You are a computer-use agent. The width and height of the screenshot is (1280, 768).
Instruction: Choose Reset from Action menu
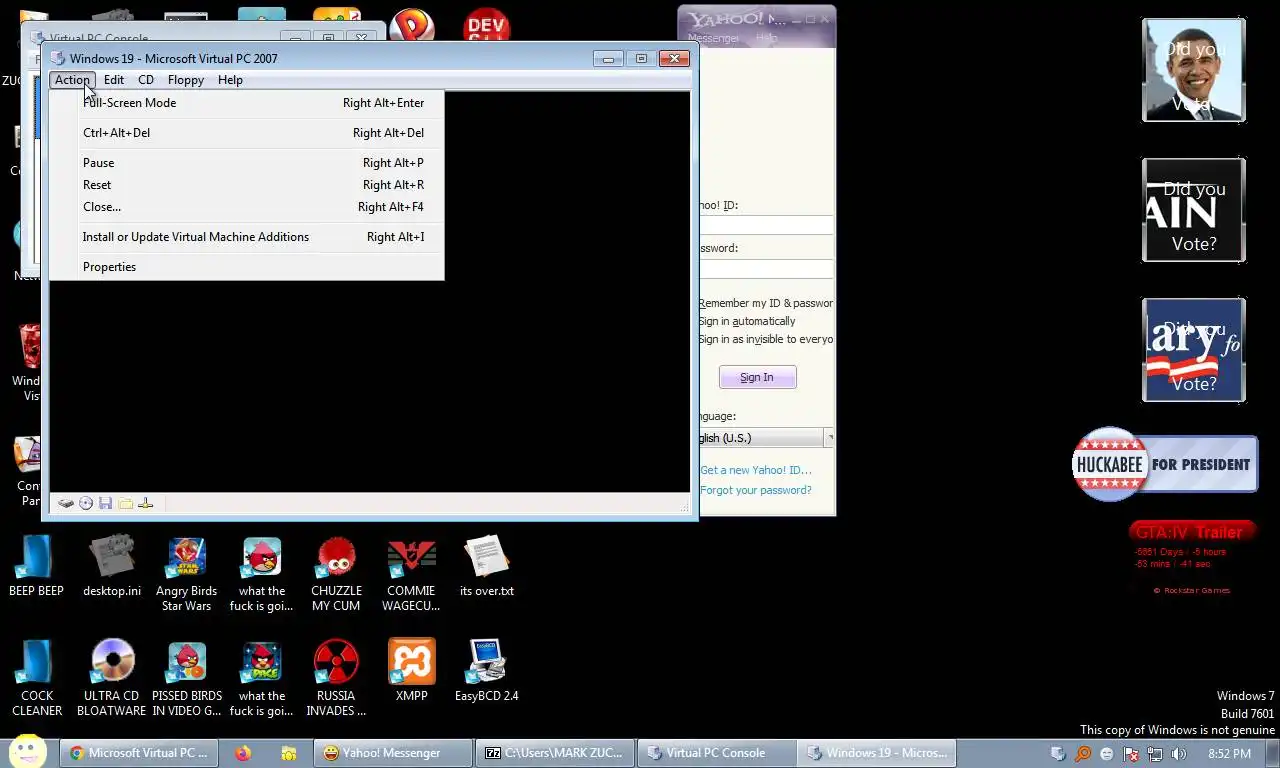click(247, 185)
